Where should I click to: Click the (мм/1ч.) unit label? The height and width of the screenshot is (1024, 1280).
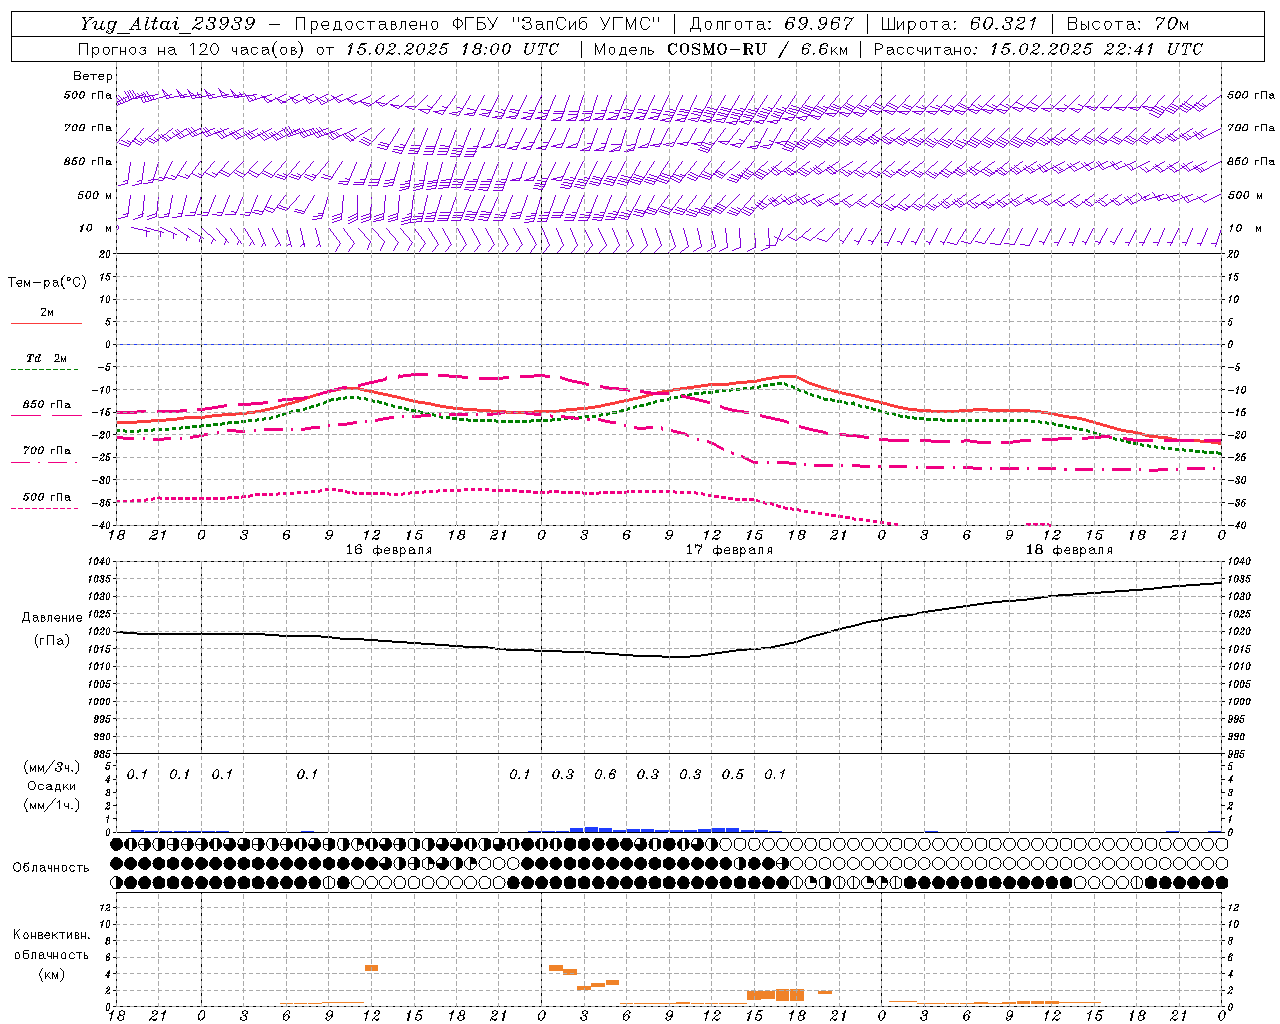click(52, 805)
